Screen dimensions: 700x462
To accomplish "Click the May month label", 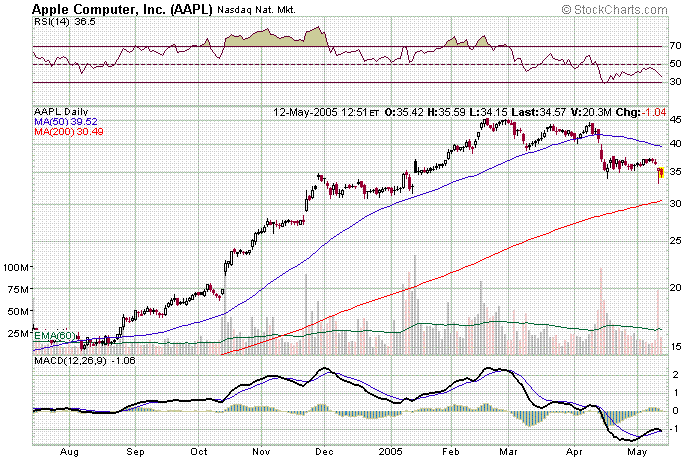I will [x=637, y=452].
